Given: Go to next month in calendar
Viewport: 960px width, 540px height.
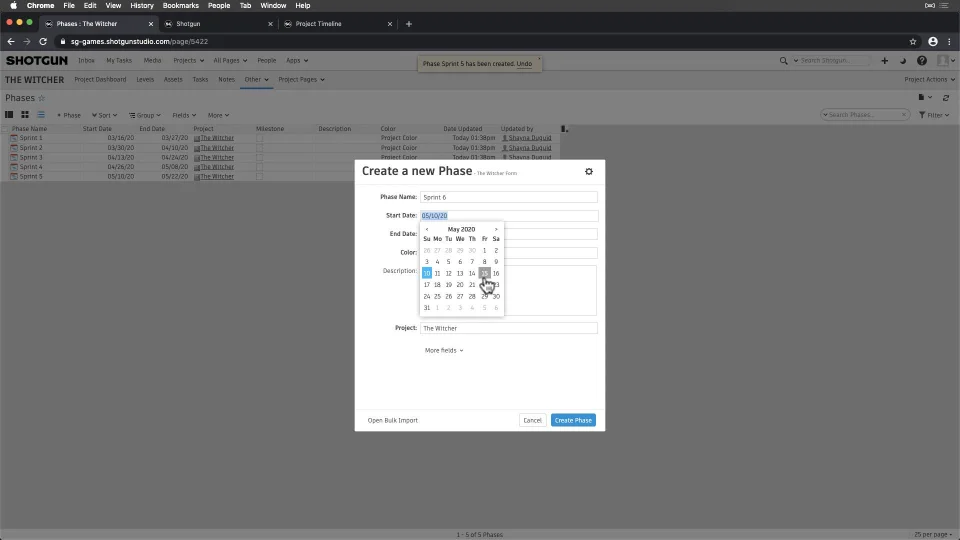Looking at the screenshot, I should click(x=496, y=229).
